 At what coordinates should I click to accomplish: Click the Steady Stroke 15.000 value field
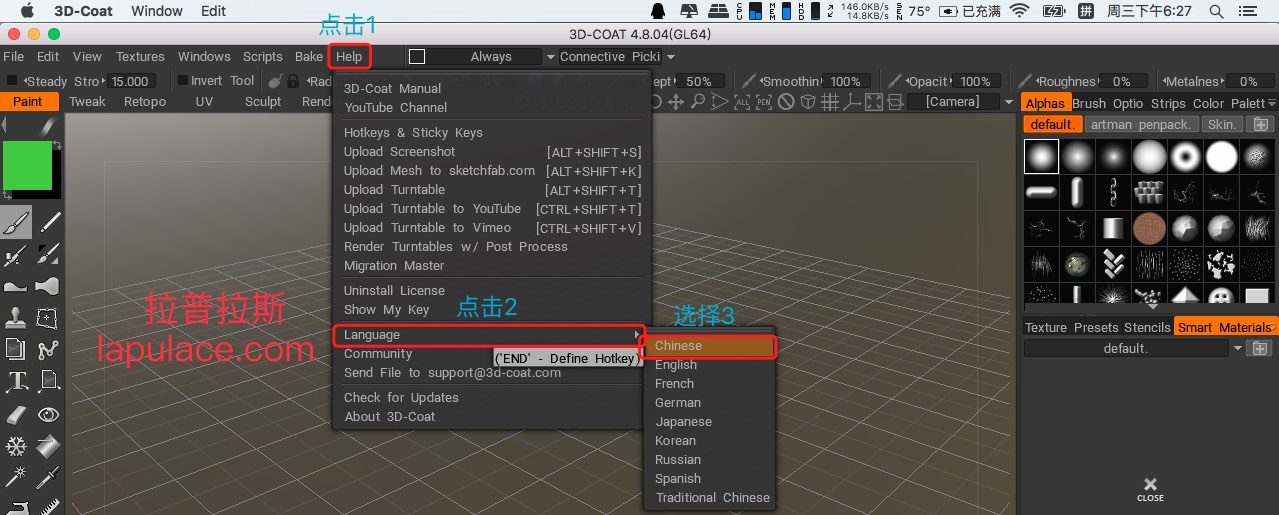130,81
